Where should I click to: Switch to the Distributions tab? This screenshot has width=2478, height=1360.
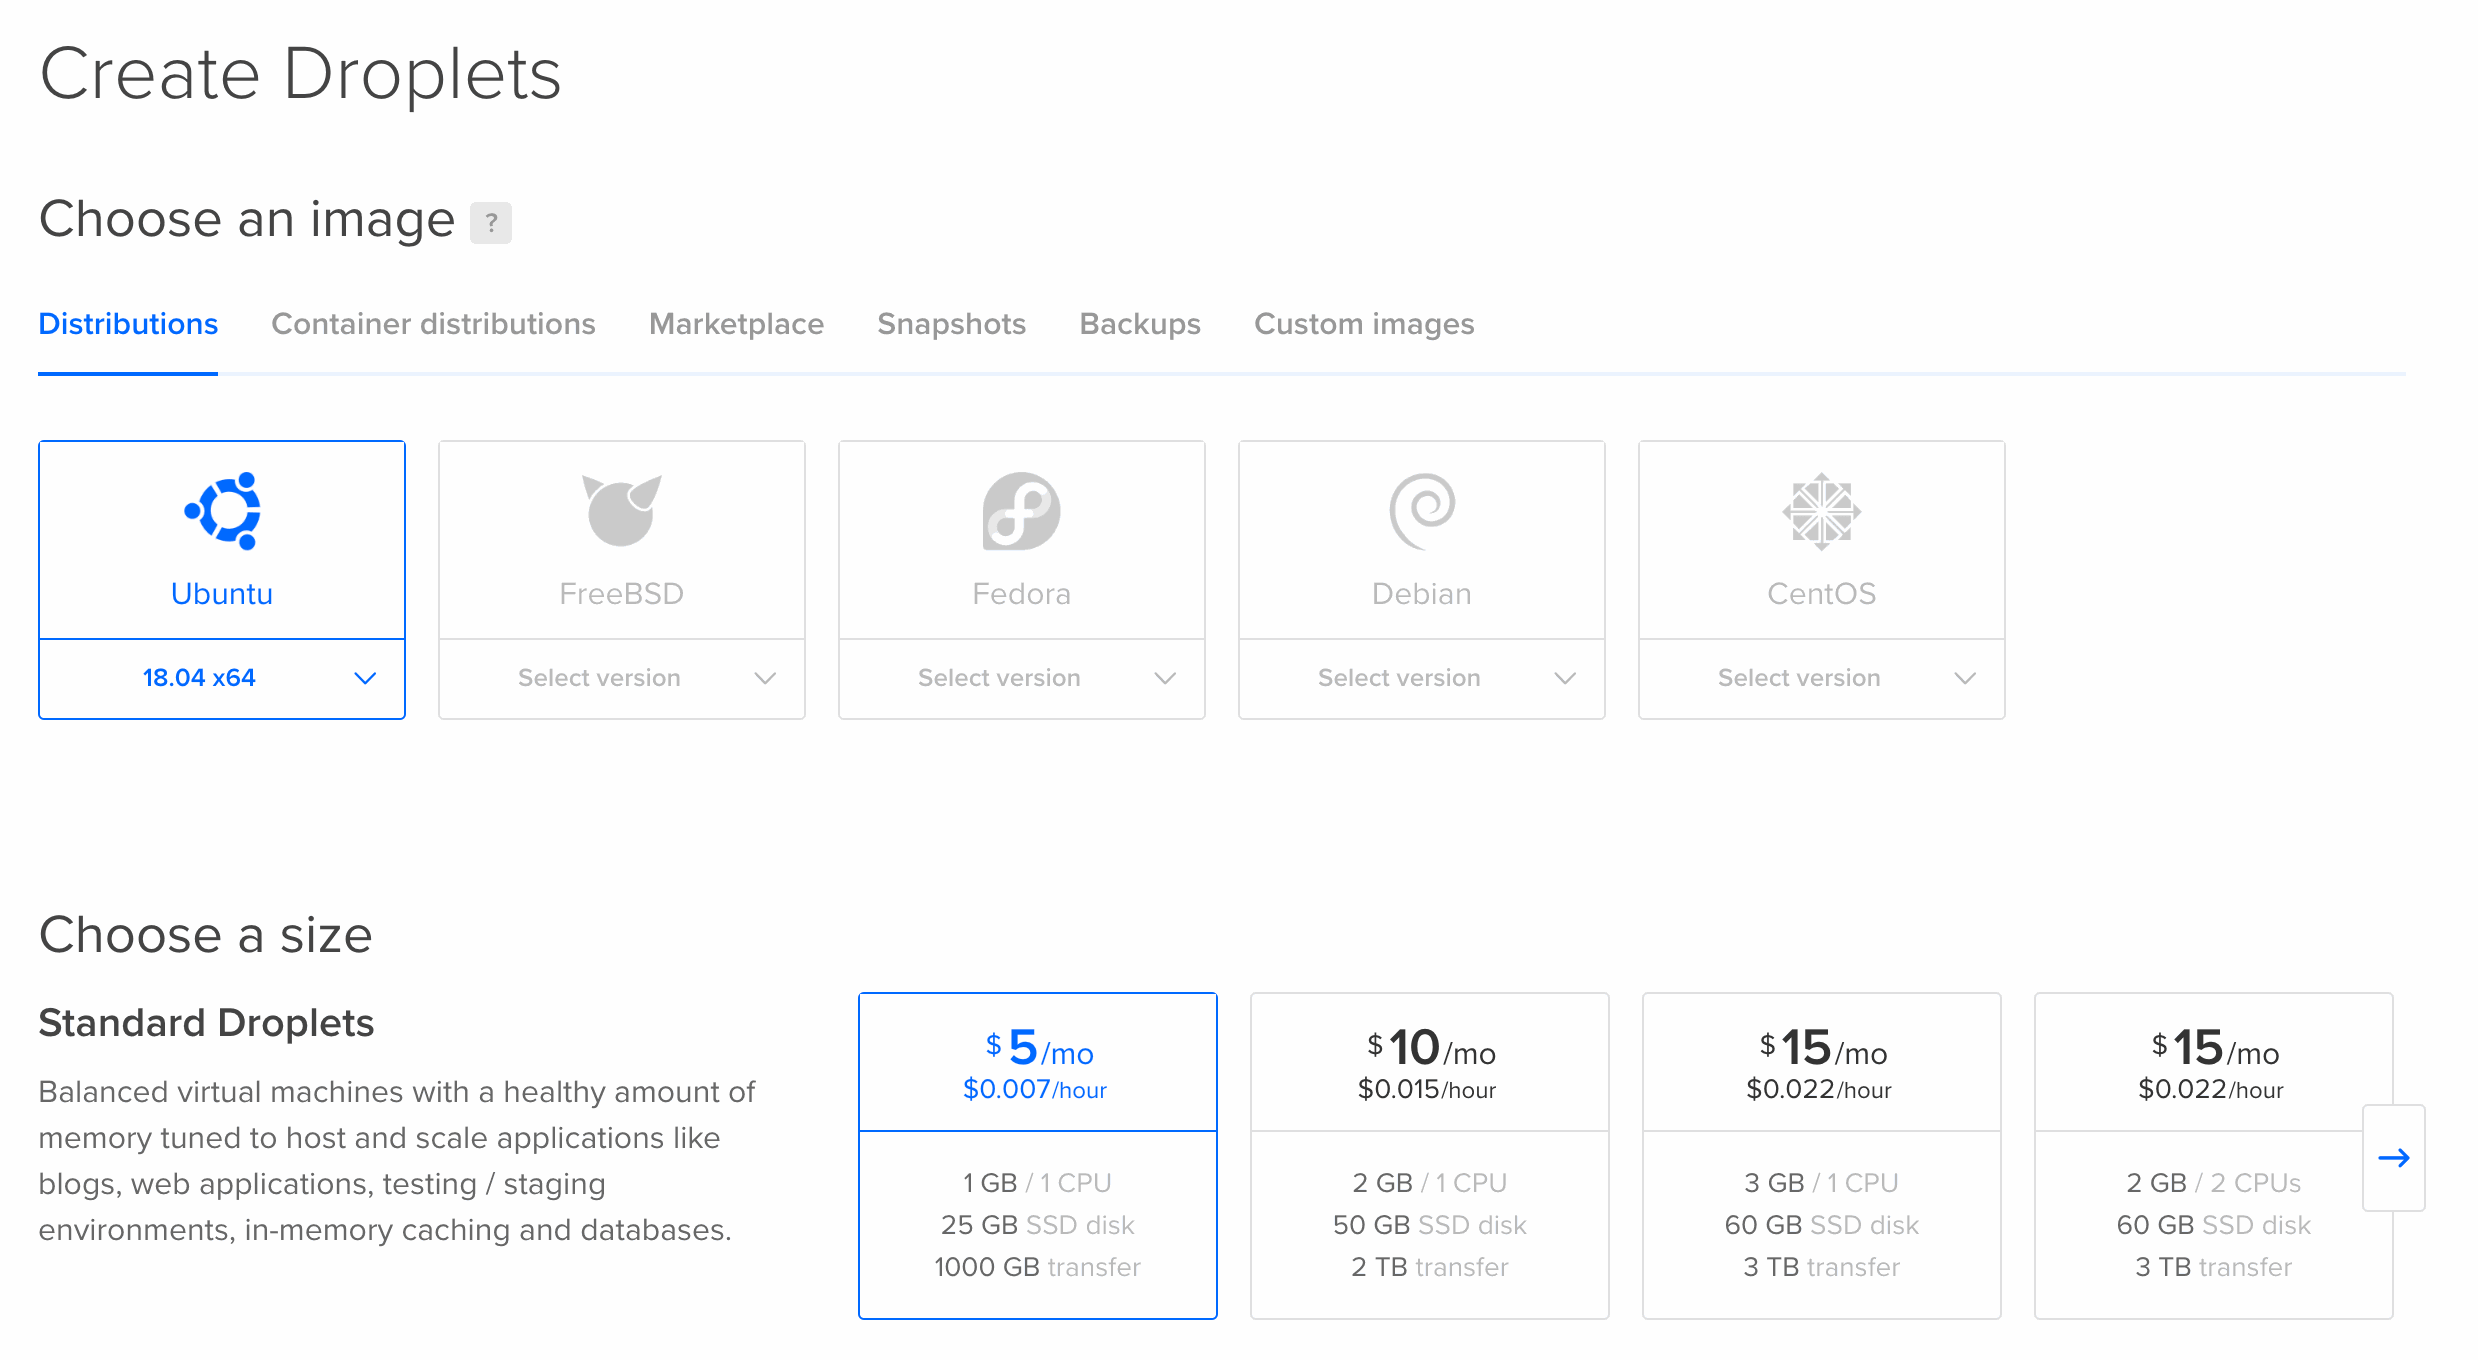[x=128, y=324]
